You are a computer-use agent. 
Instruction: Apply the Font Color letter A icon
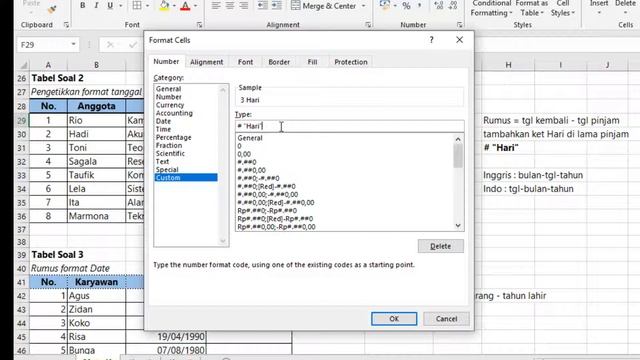(185, 5)
